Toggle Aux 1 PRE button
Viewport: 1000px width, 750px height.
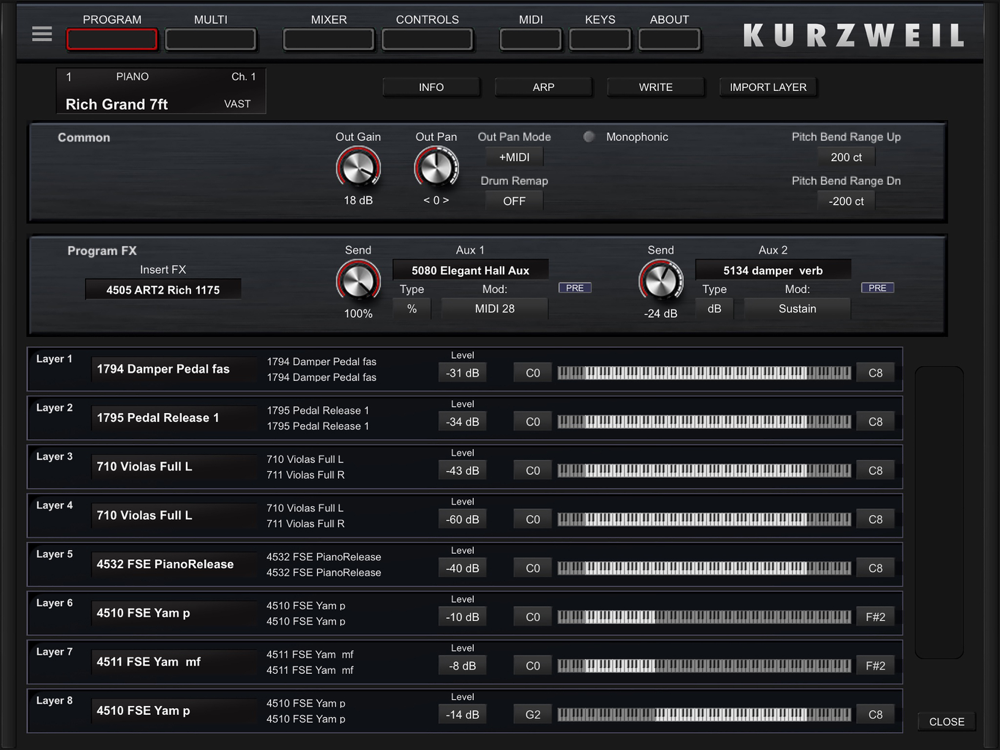point(575,288)
